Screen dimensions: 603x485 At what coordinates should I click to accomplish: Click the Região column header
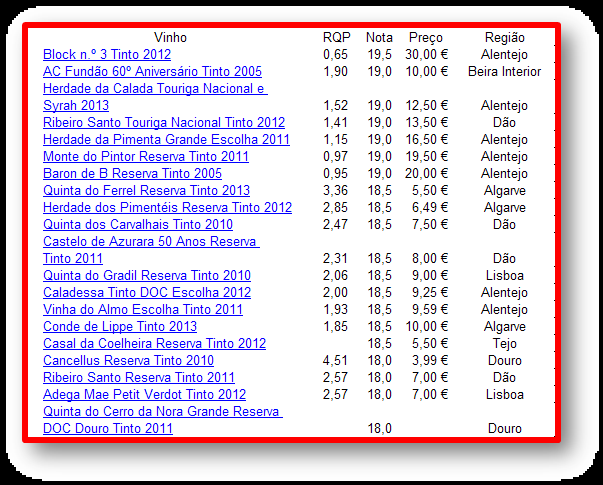click(505, 38)
